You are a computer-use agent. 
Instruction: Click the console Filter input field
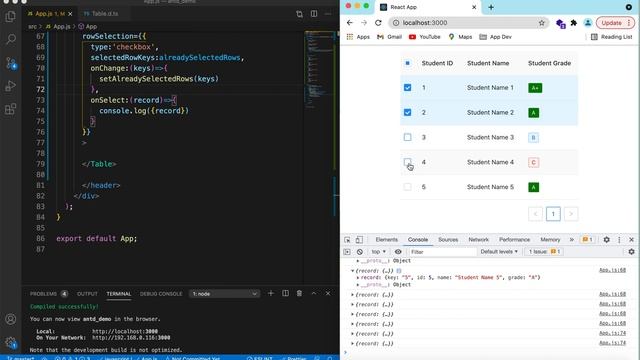coord(443,252)
